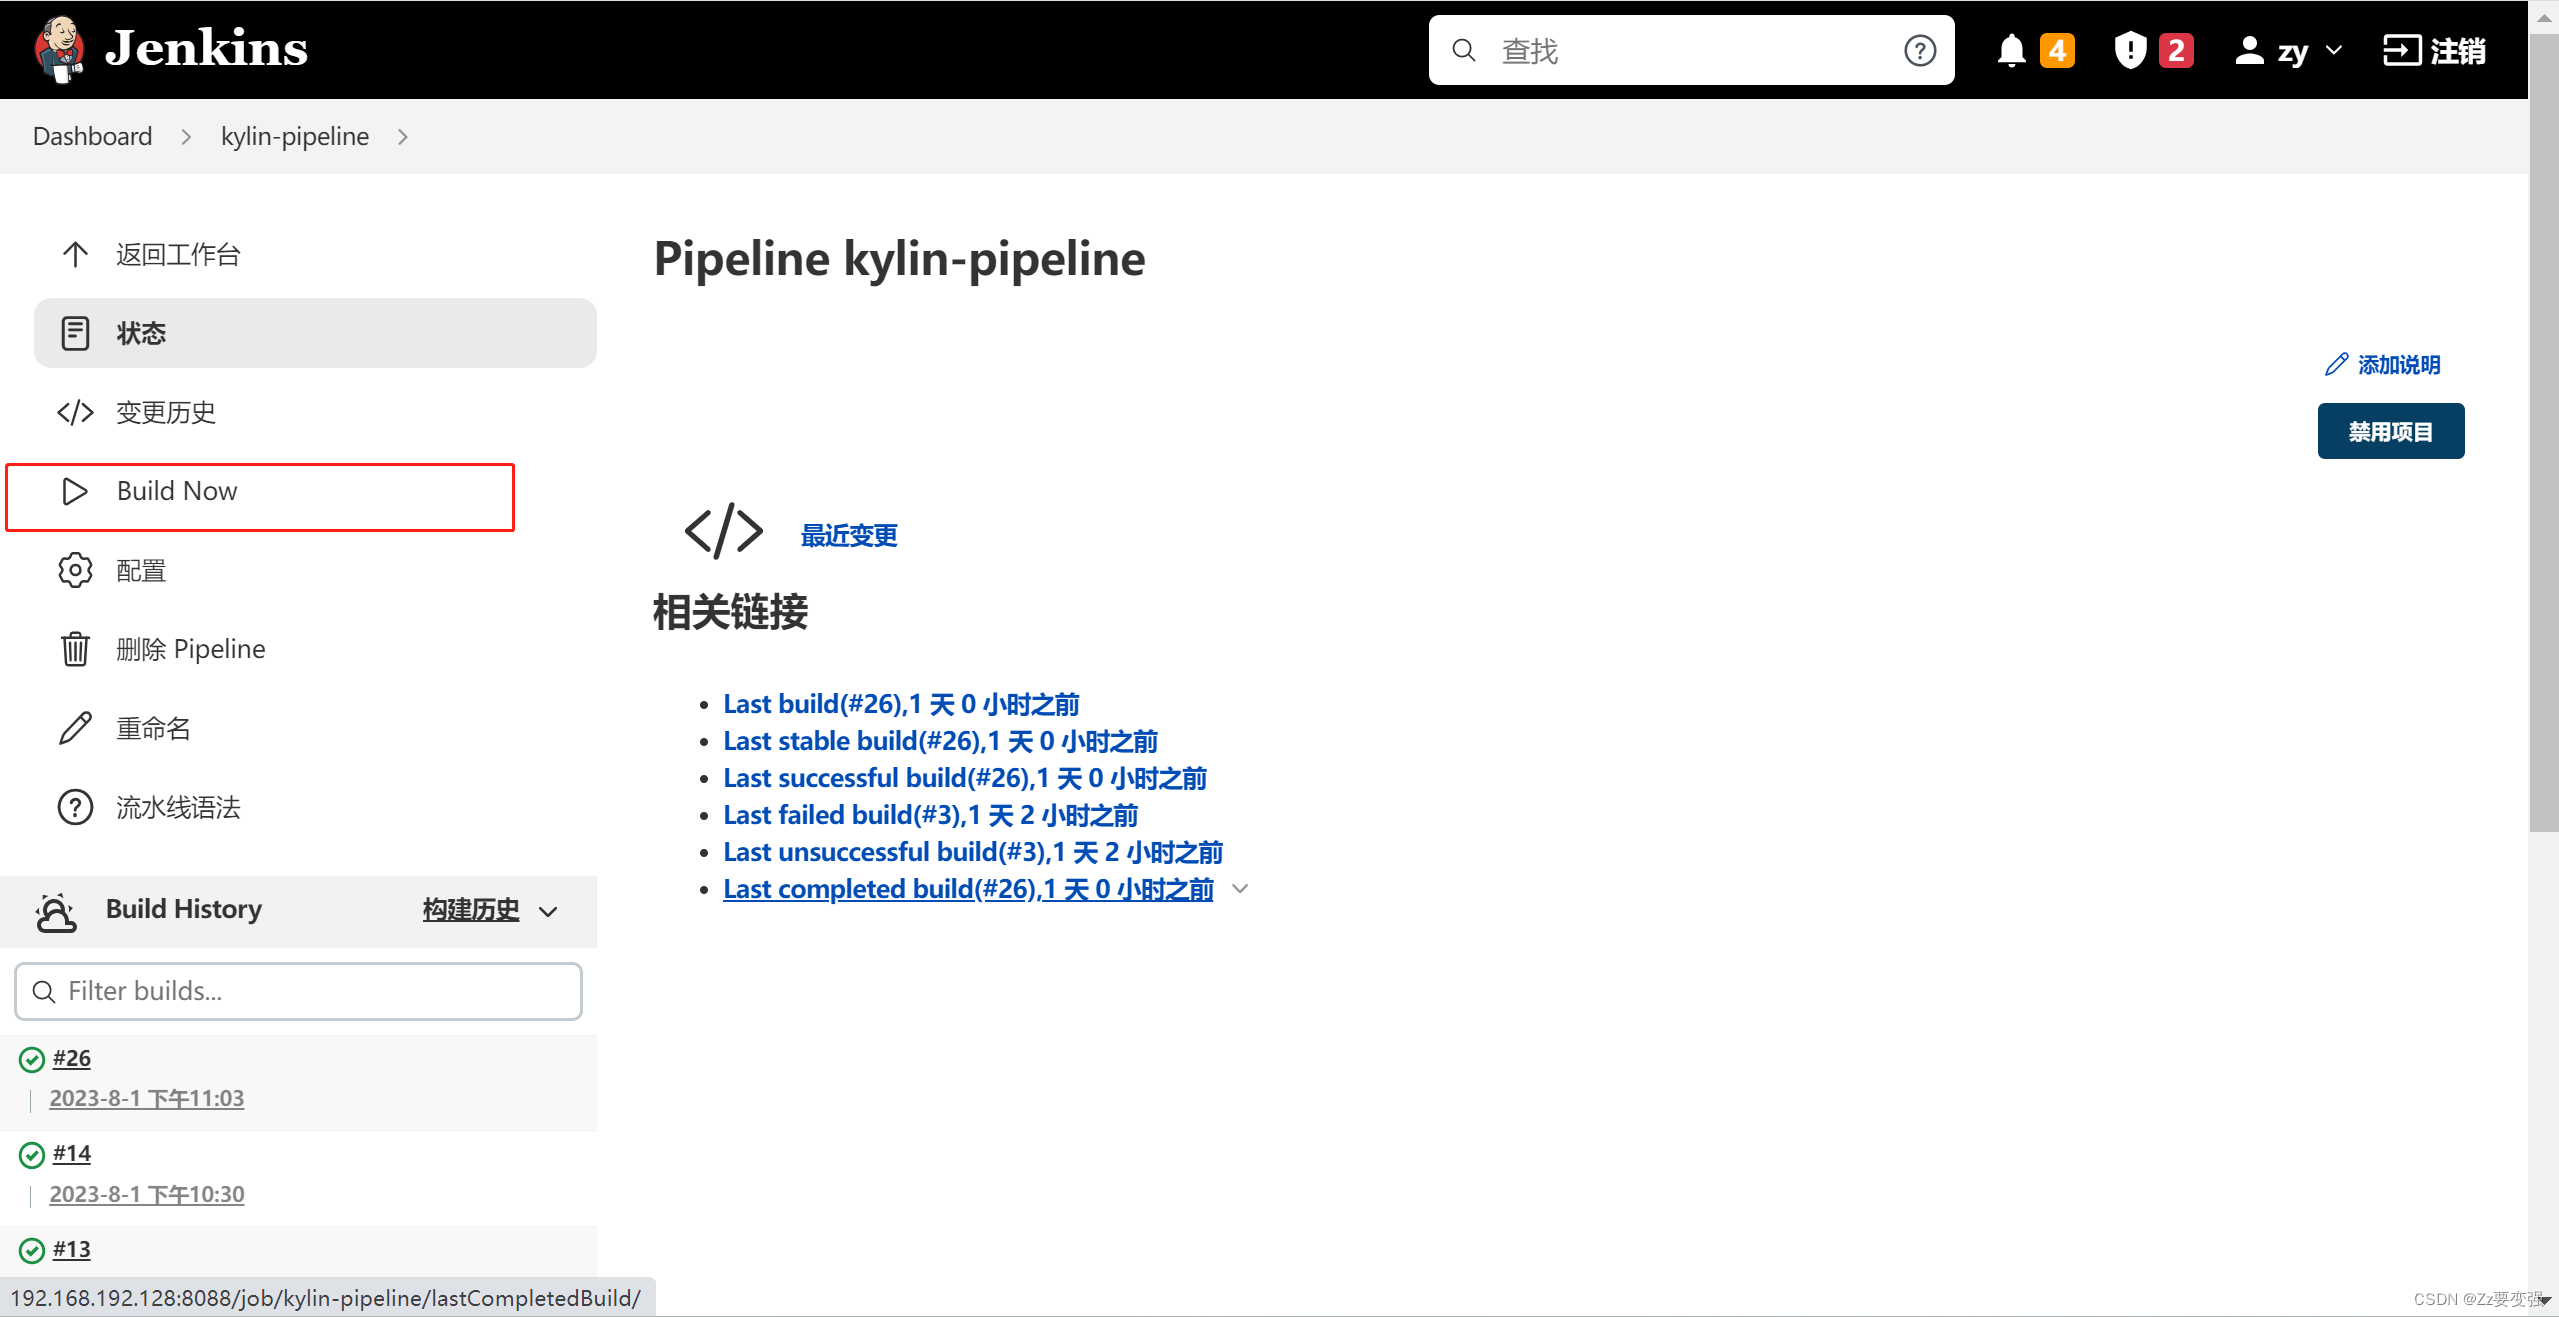Select the 重命名 rename pencil icon
Image resolution: width=2559 pixels, height=1317 pixels.
point(74,727)
